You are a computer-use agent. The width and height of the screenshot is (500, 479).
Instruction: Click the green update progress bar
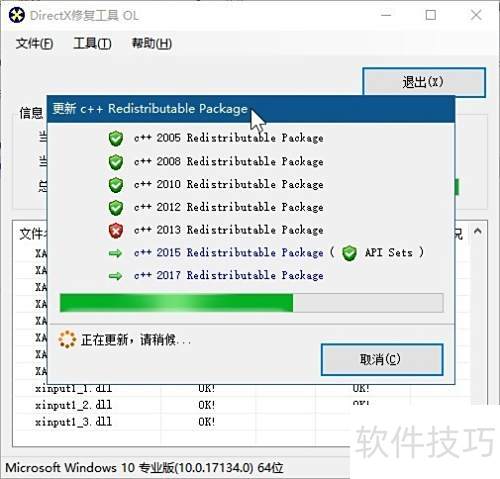(x=251, y=303)
